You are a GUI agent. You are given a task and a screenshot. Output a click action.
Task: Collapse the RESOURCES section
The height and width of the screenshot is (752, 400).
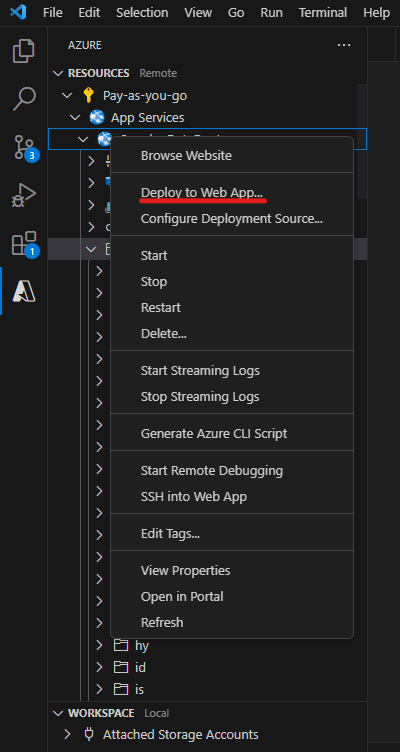(58, 73)
